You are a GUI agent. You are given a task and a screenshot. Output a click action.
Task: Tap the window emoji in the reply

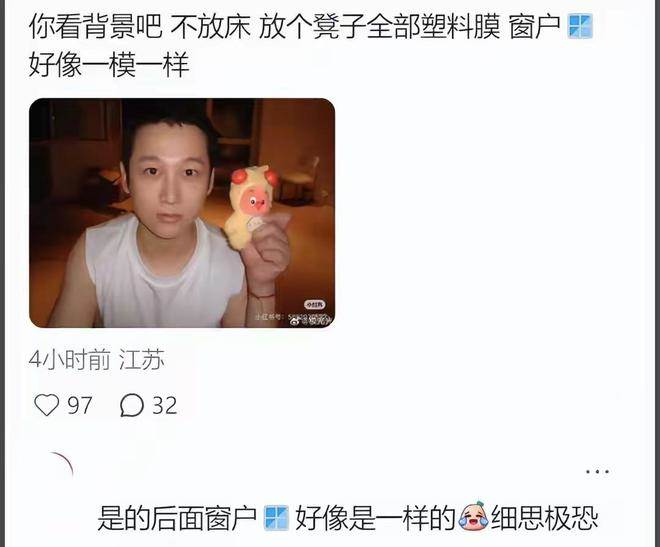tap(277, 518)
